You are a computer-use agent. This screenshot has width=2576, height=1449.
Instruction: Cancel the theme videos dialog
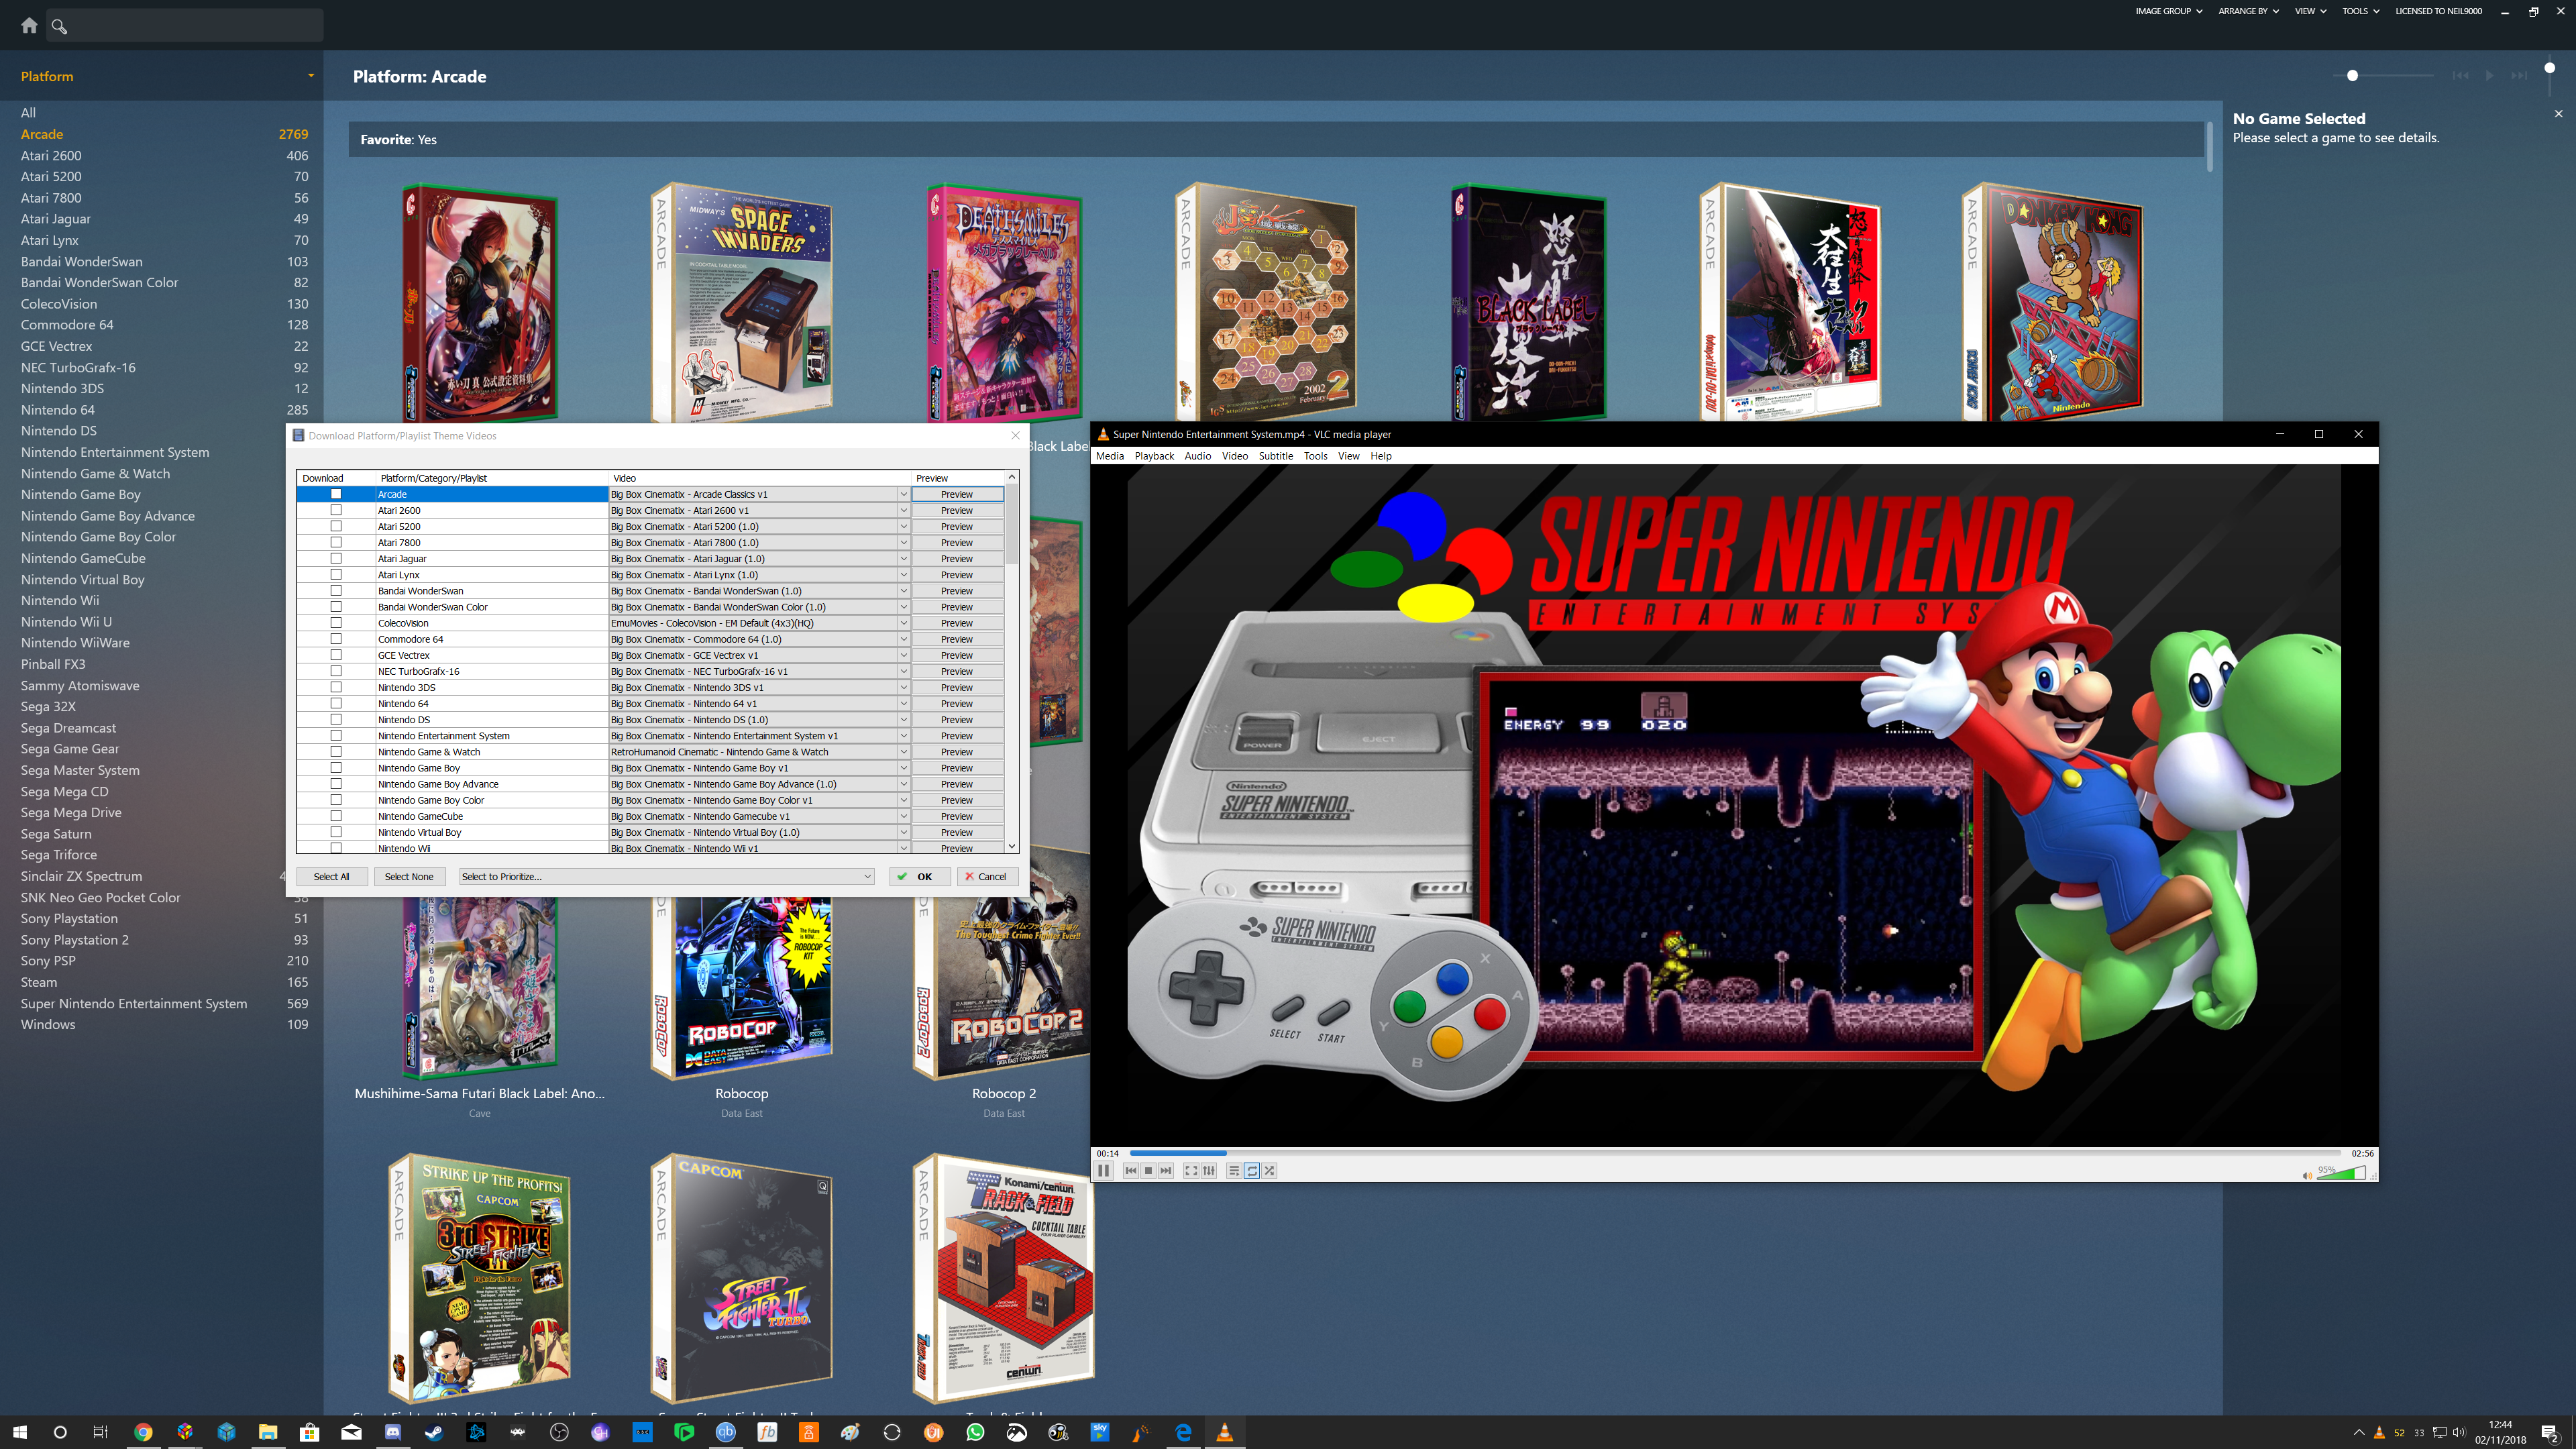click(987, 877)
